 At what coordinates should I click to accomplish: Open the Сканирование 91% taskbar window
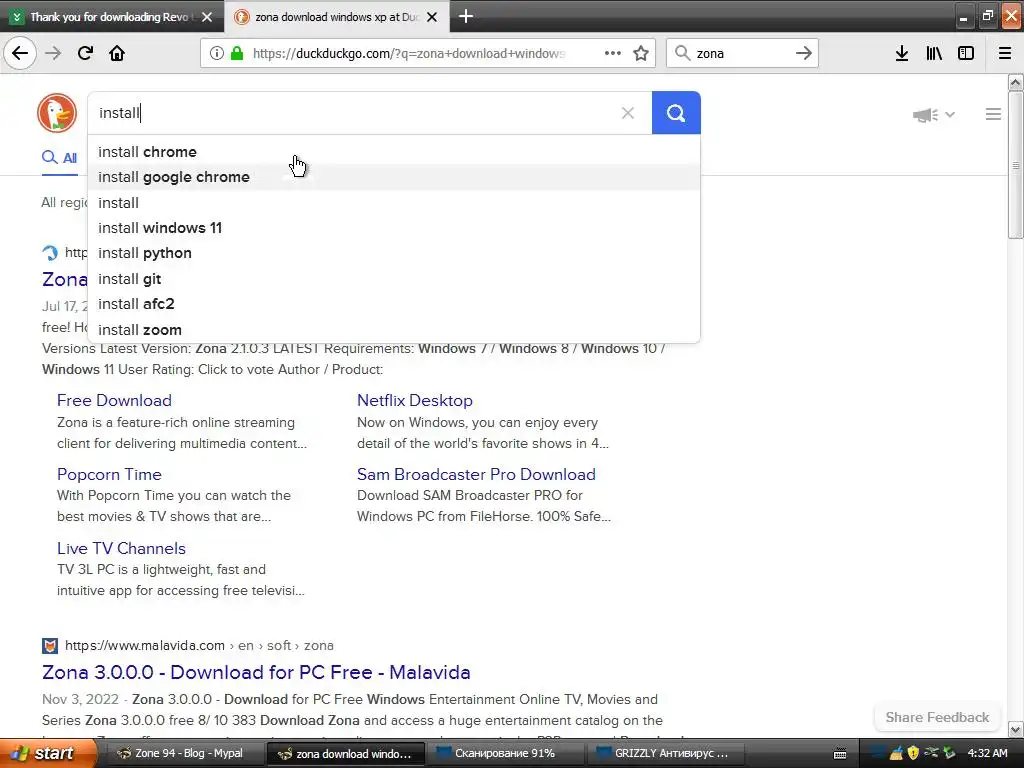[504, 753]
